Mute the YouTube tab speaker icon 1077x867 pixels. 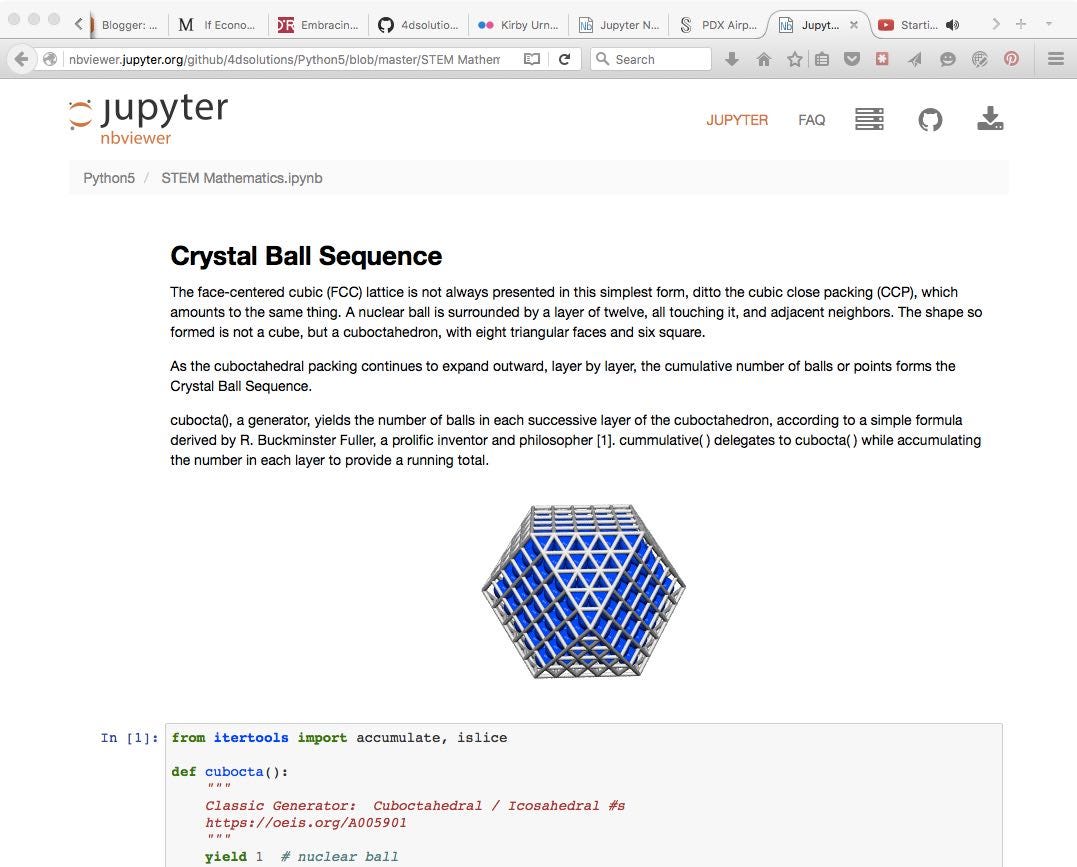(x=953, y=25)
